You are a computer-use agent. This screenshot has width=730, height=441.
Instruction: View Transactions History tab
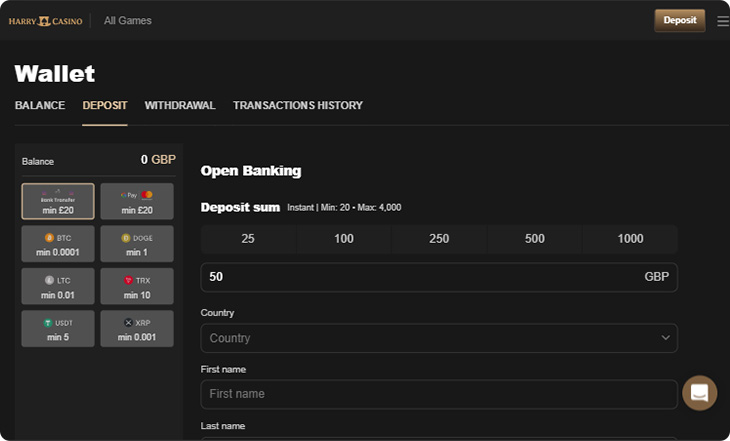pyautogui.click(x=298, y=105)
